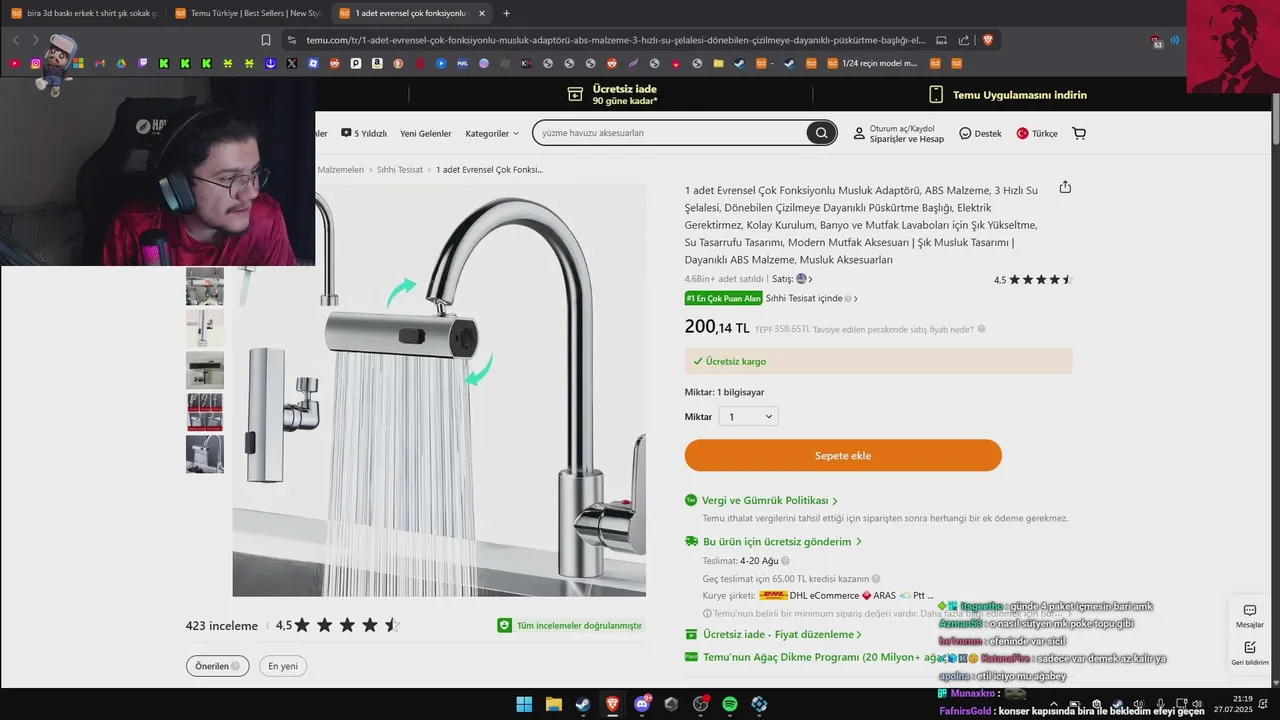Open the Miktar quantity dropdown

pyautogui.click(x=748, y=416)
